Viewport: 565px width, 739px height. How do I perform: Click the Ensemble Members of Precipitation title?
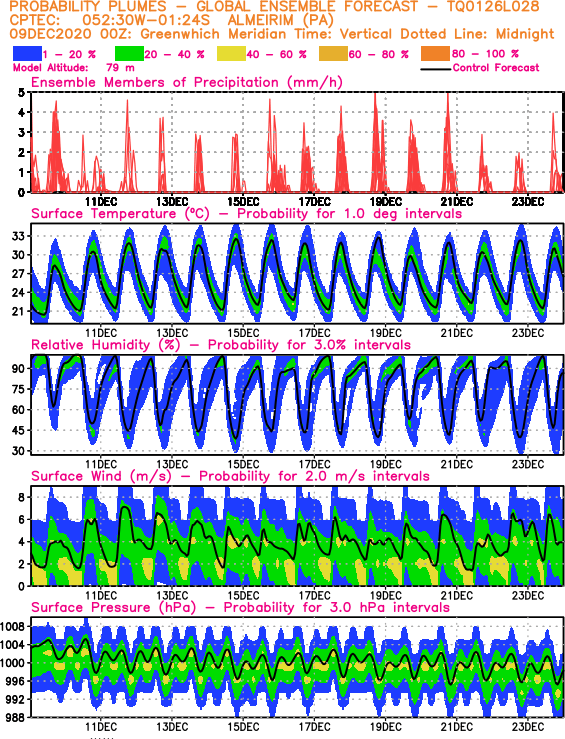click(187, 82)
